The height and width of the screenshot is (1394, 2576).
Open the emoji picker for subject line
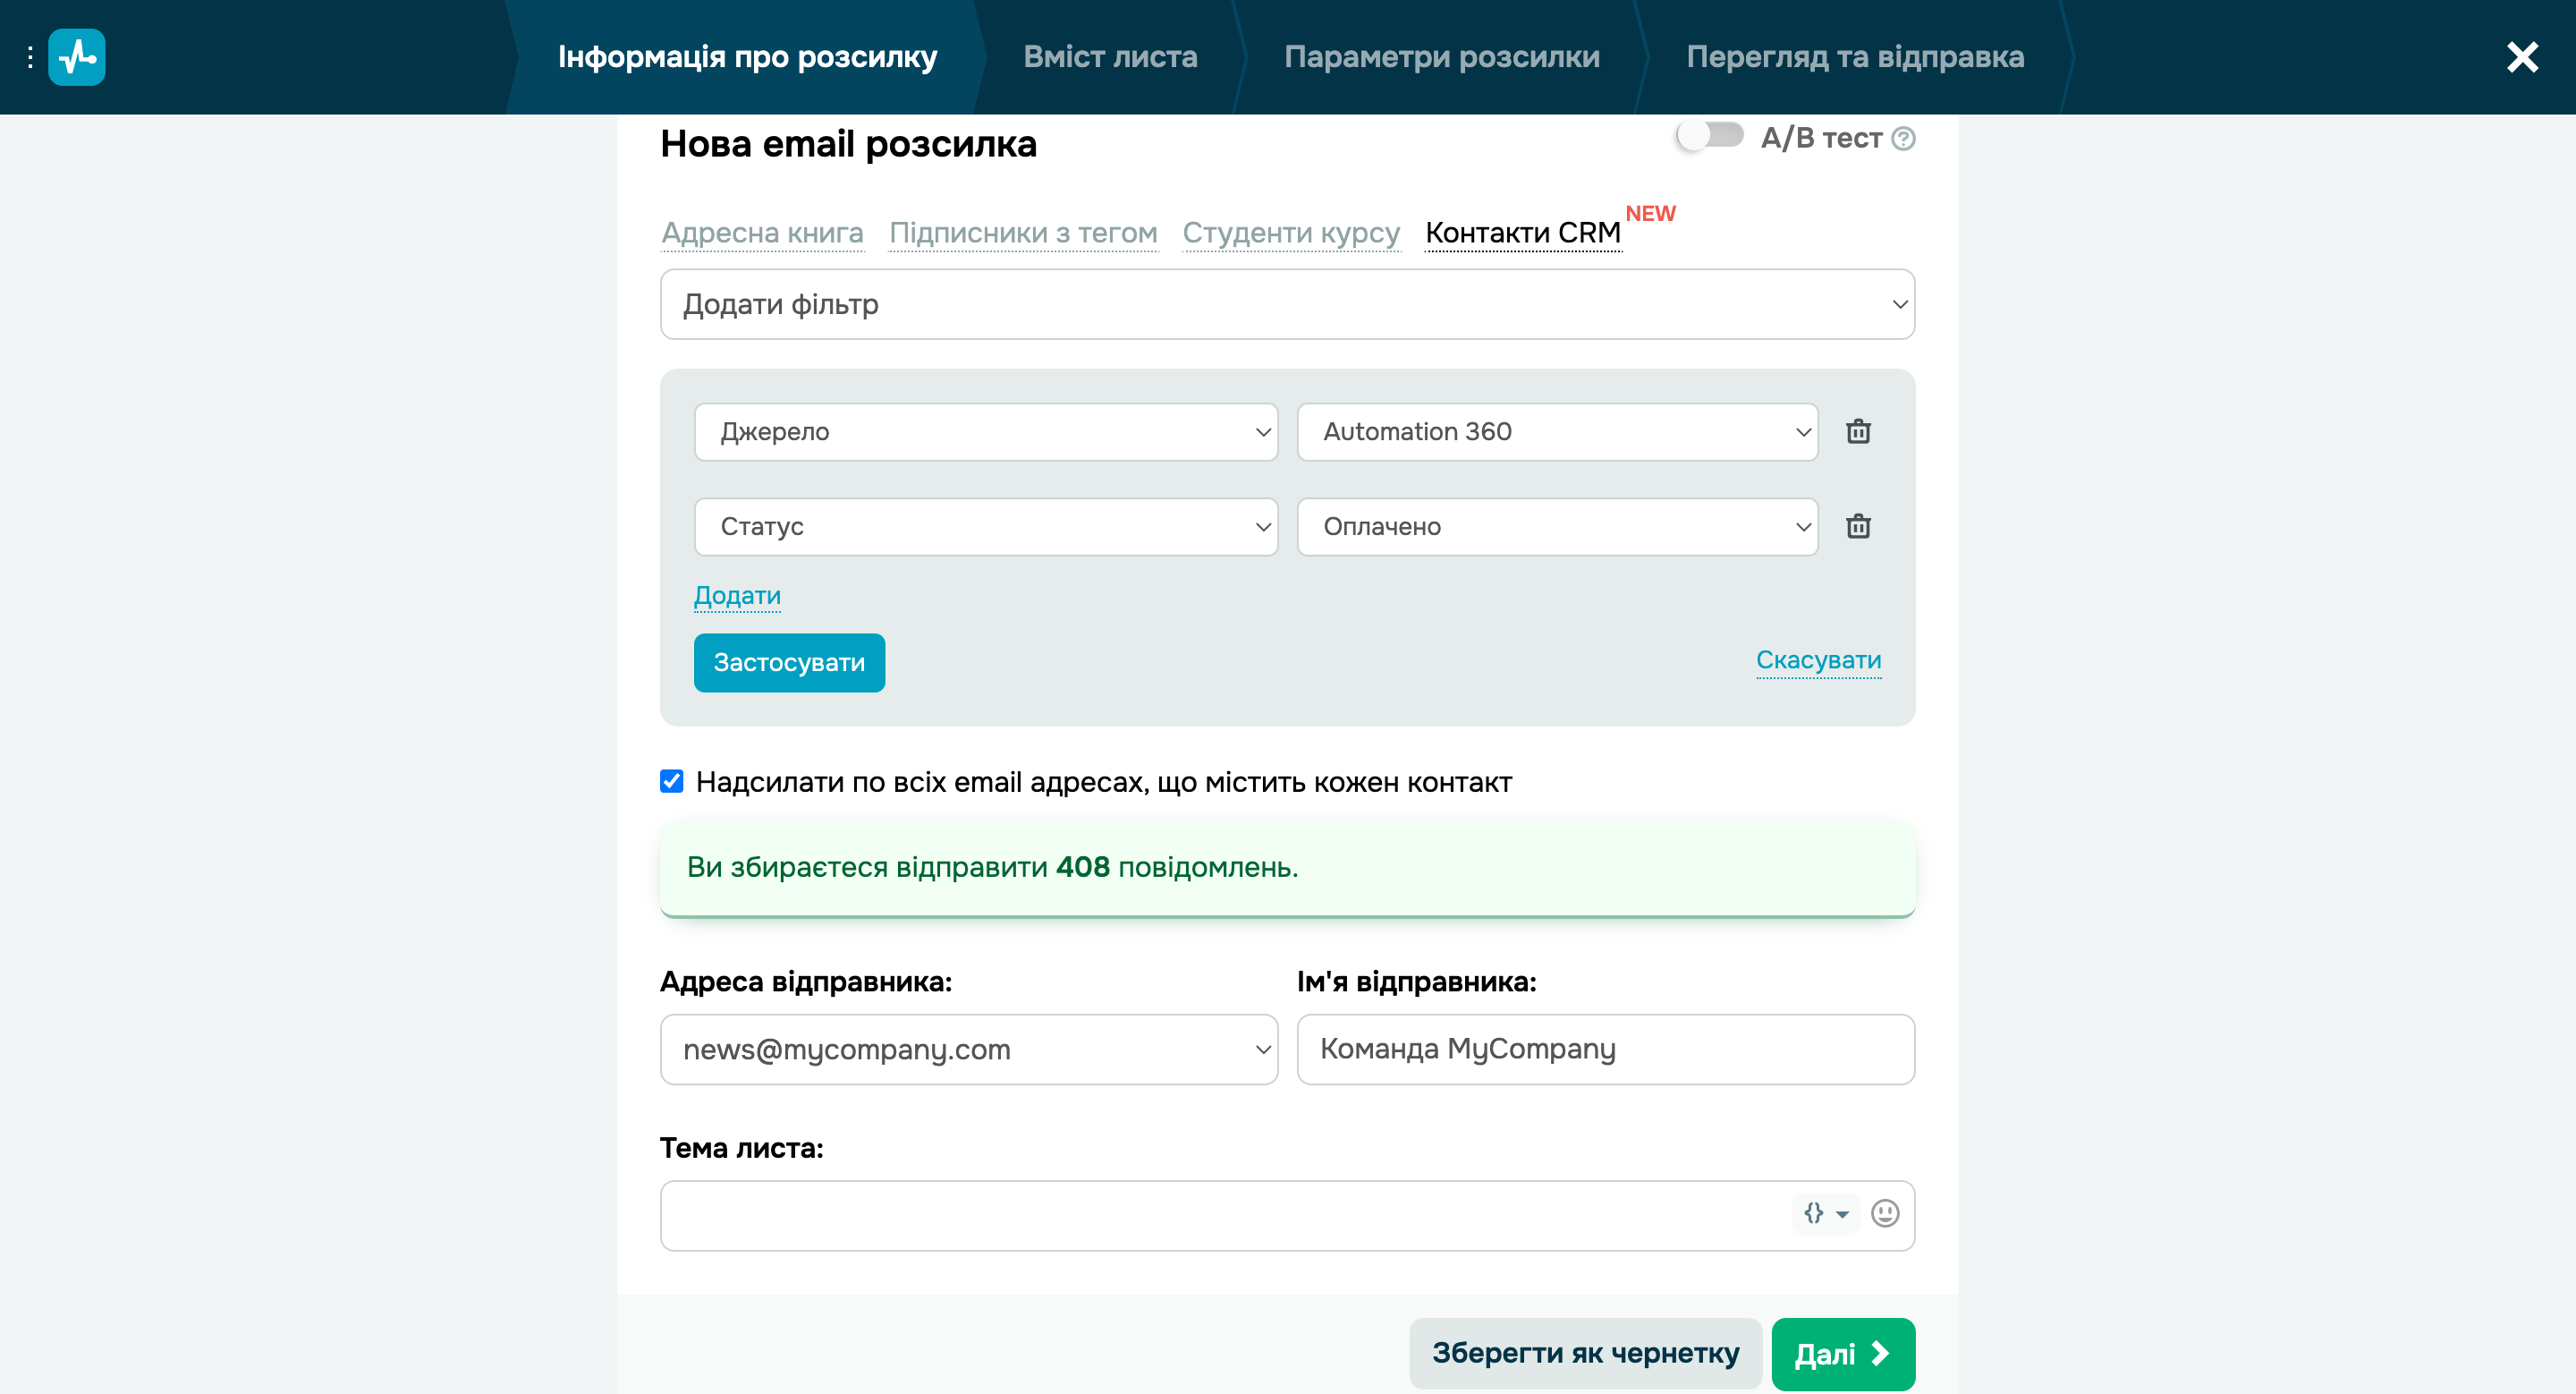[x=1884, y=1214]
